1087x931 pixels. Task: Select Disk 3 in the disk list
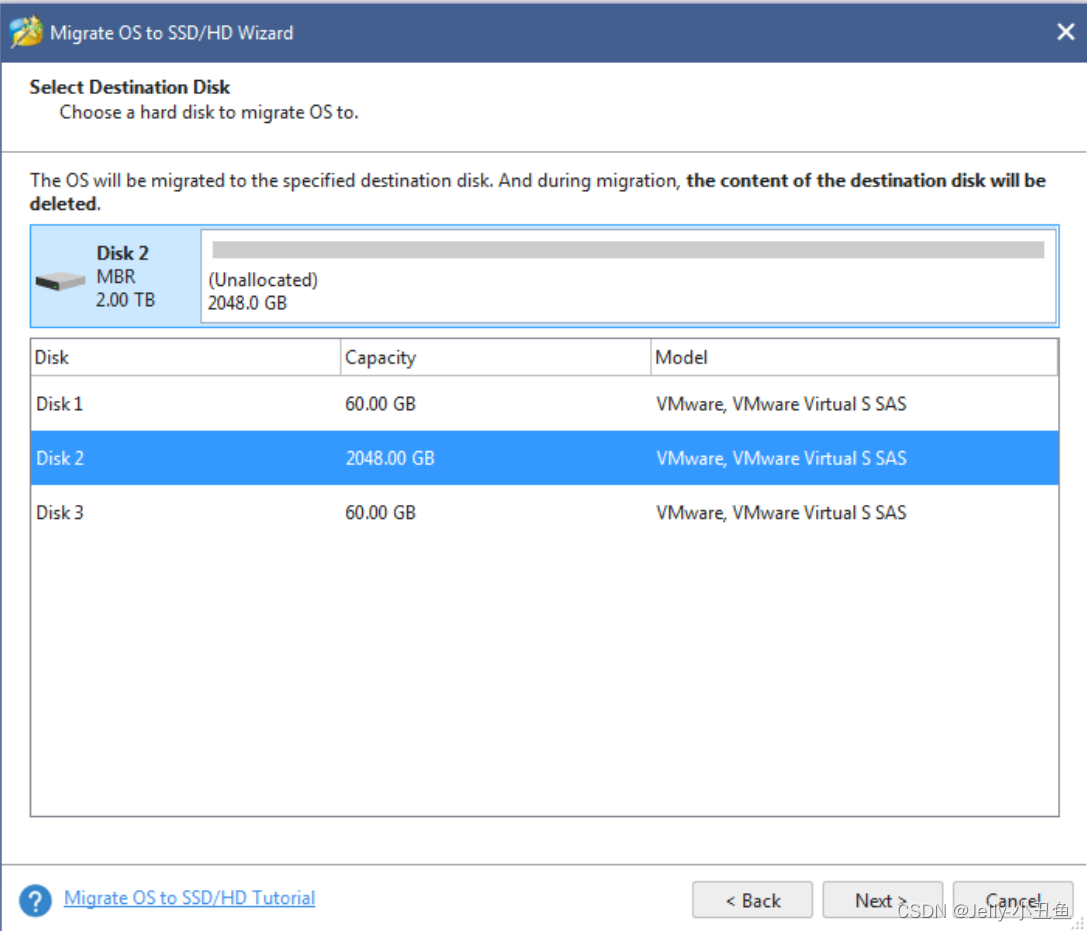[300, 512]
